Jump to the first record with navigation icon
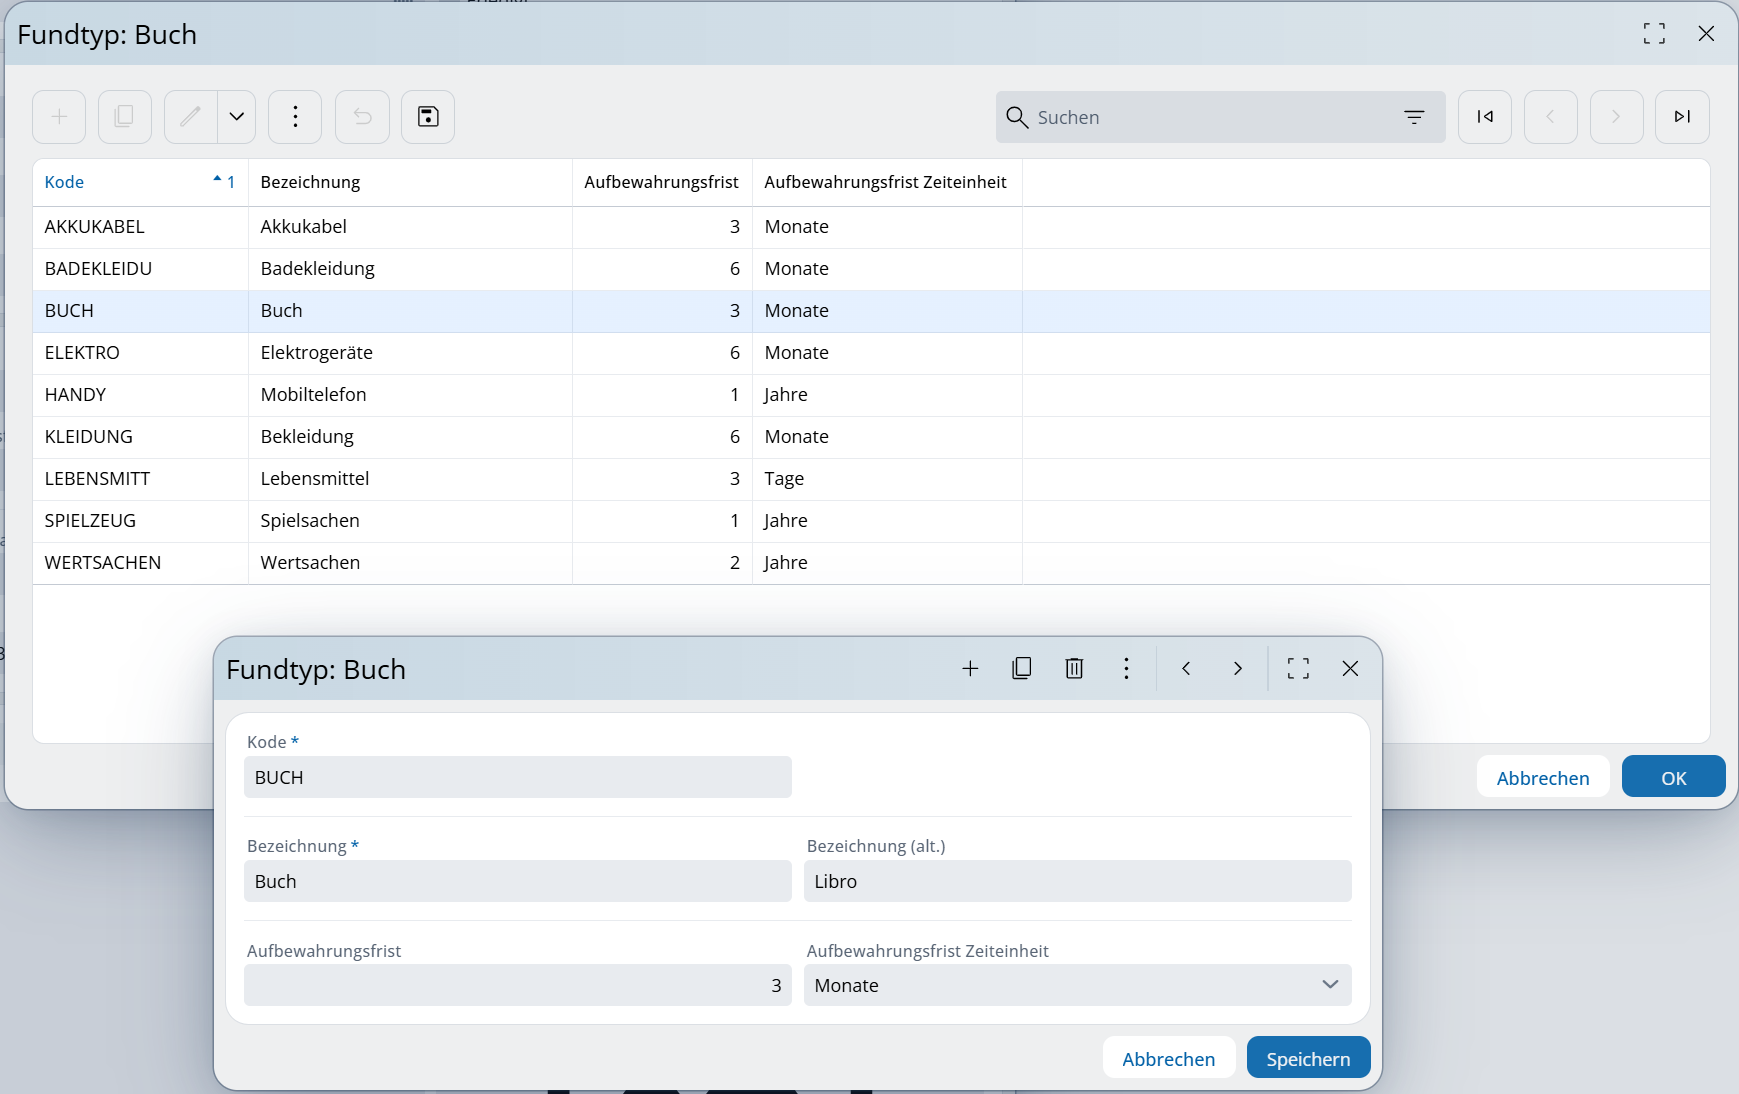Viewport: 1739px width, 1094px height. click(x=1484, y=117)
